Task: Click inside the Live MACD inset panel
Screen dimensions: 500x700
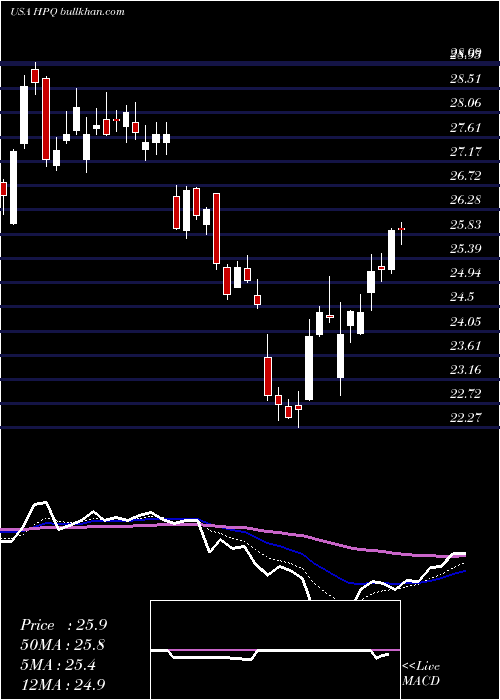Action: [x=275, y=650]
